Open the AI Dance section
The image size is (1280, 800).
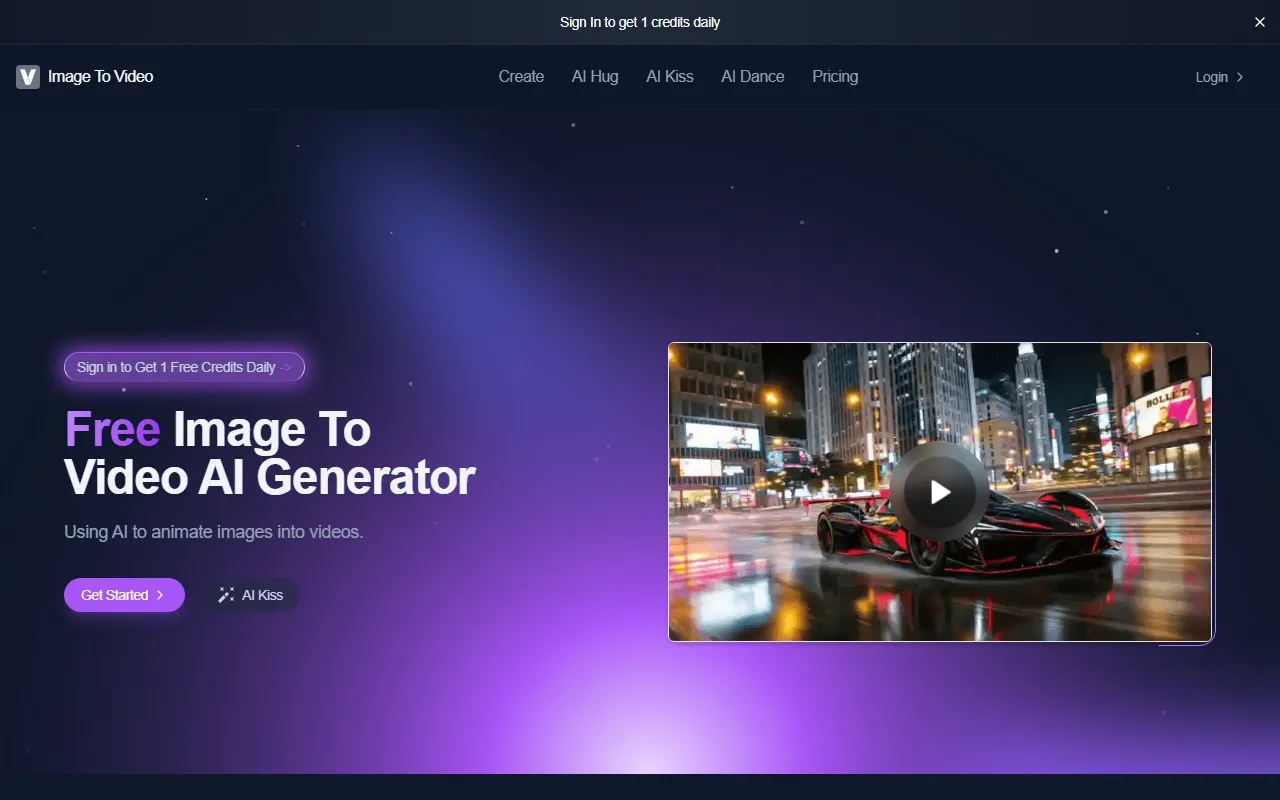point(752,76)
